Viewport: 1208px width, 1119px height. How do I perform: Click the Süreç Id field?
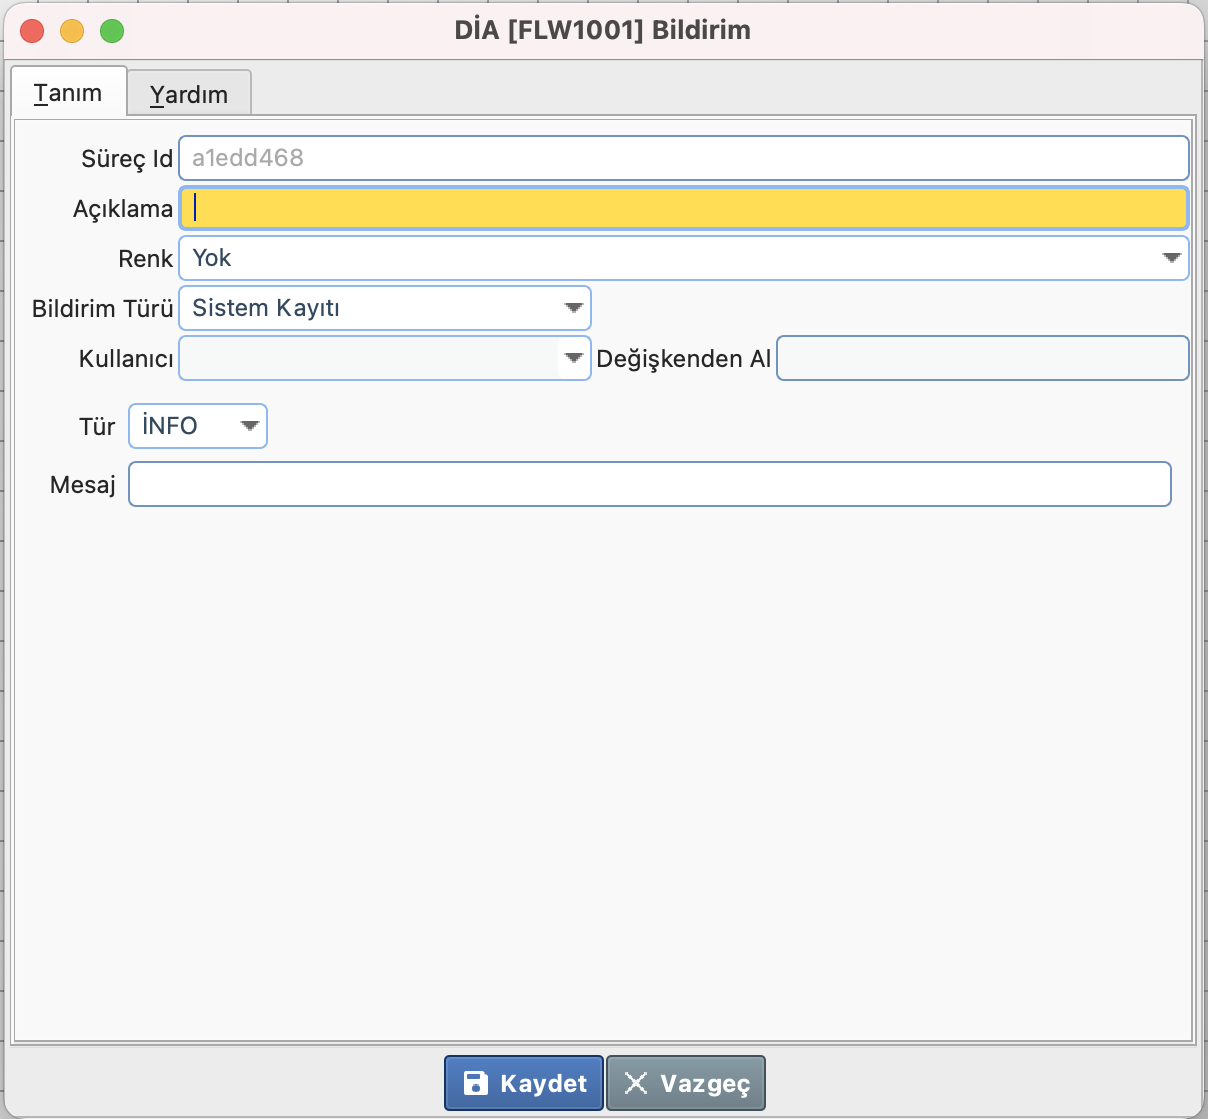coord(684,158)
